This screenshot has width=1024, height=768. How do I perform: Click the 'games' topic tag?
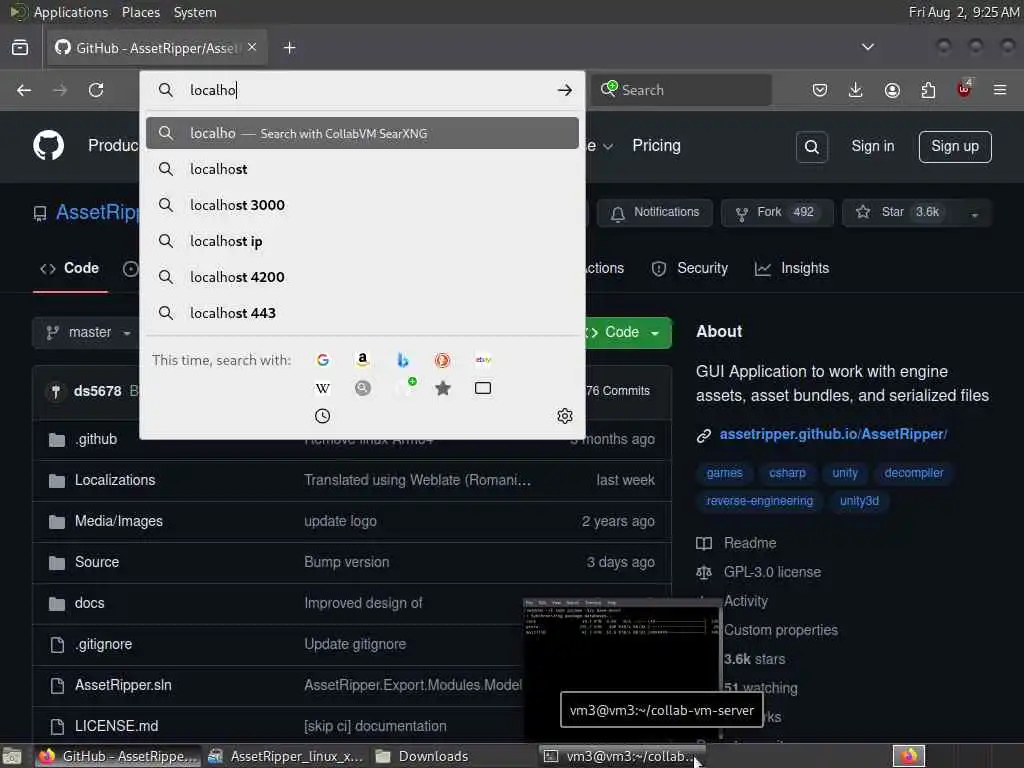[x=724, y=473]
